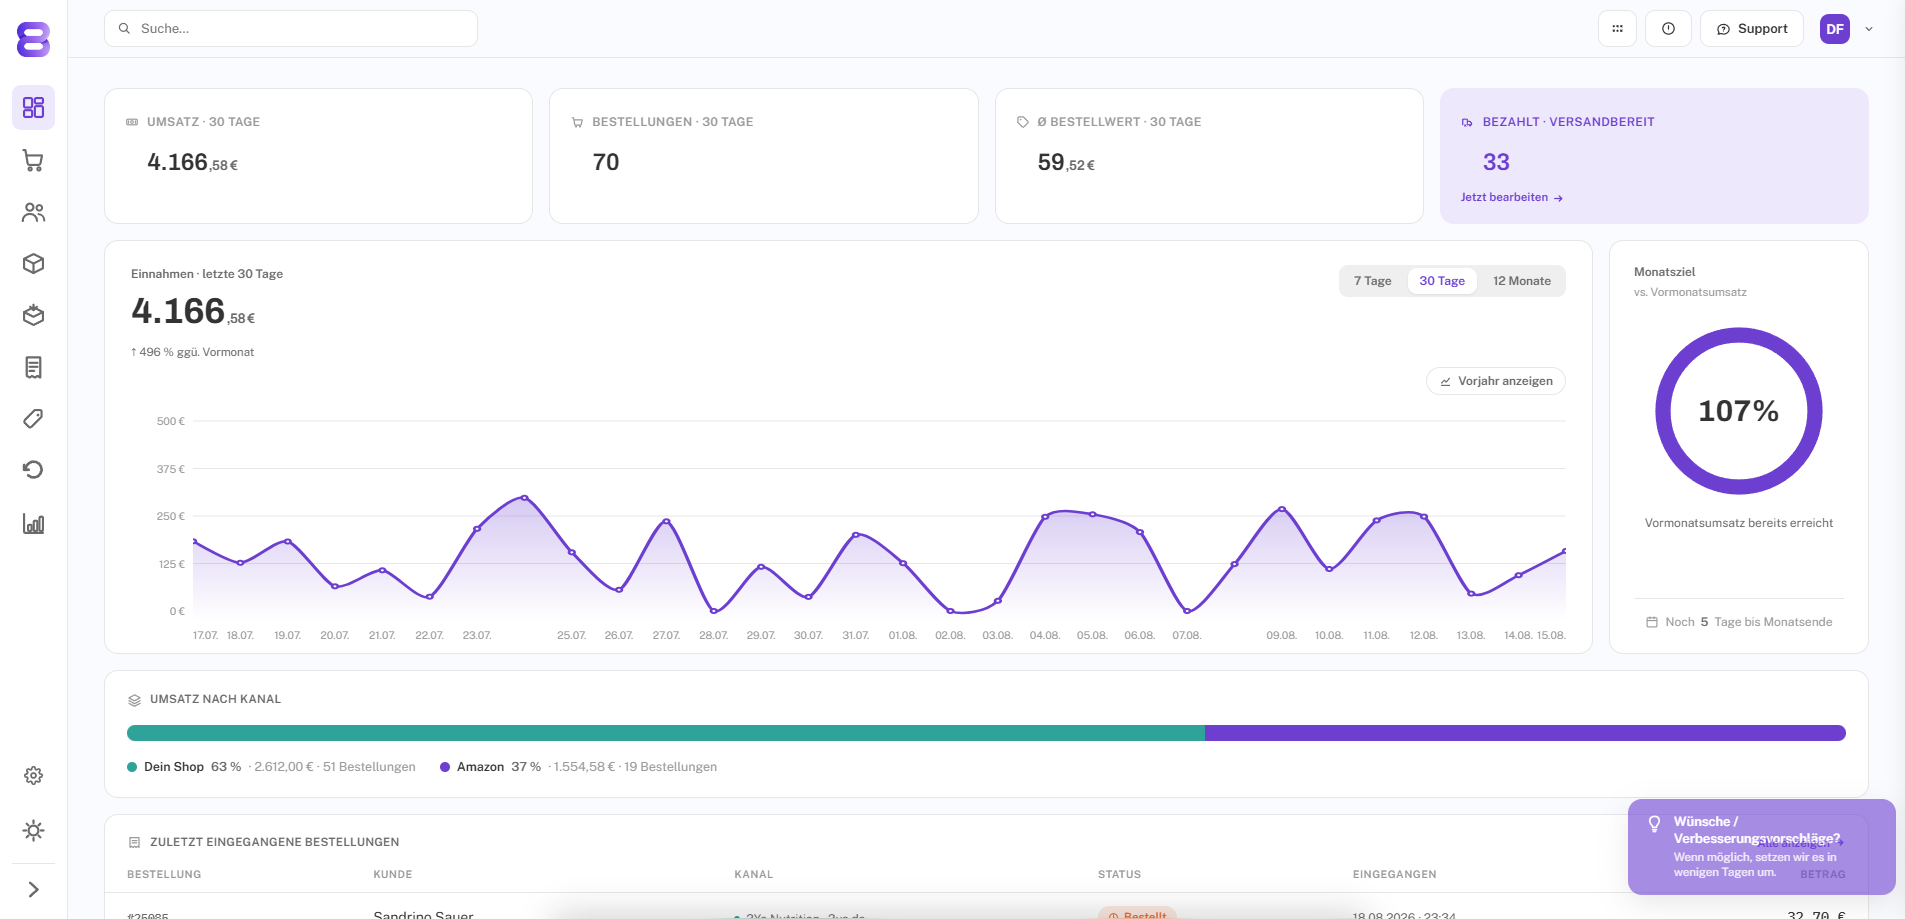Open the Wünsche / Verbesserungsvorschläge popup
The height and width of the screenshot is (919, 1905).
(x=1762, y=847)
